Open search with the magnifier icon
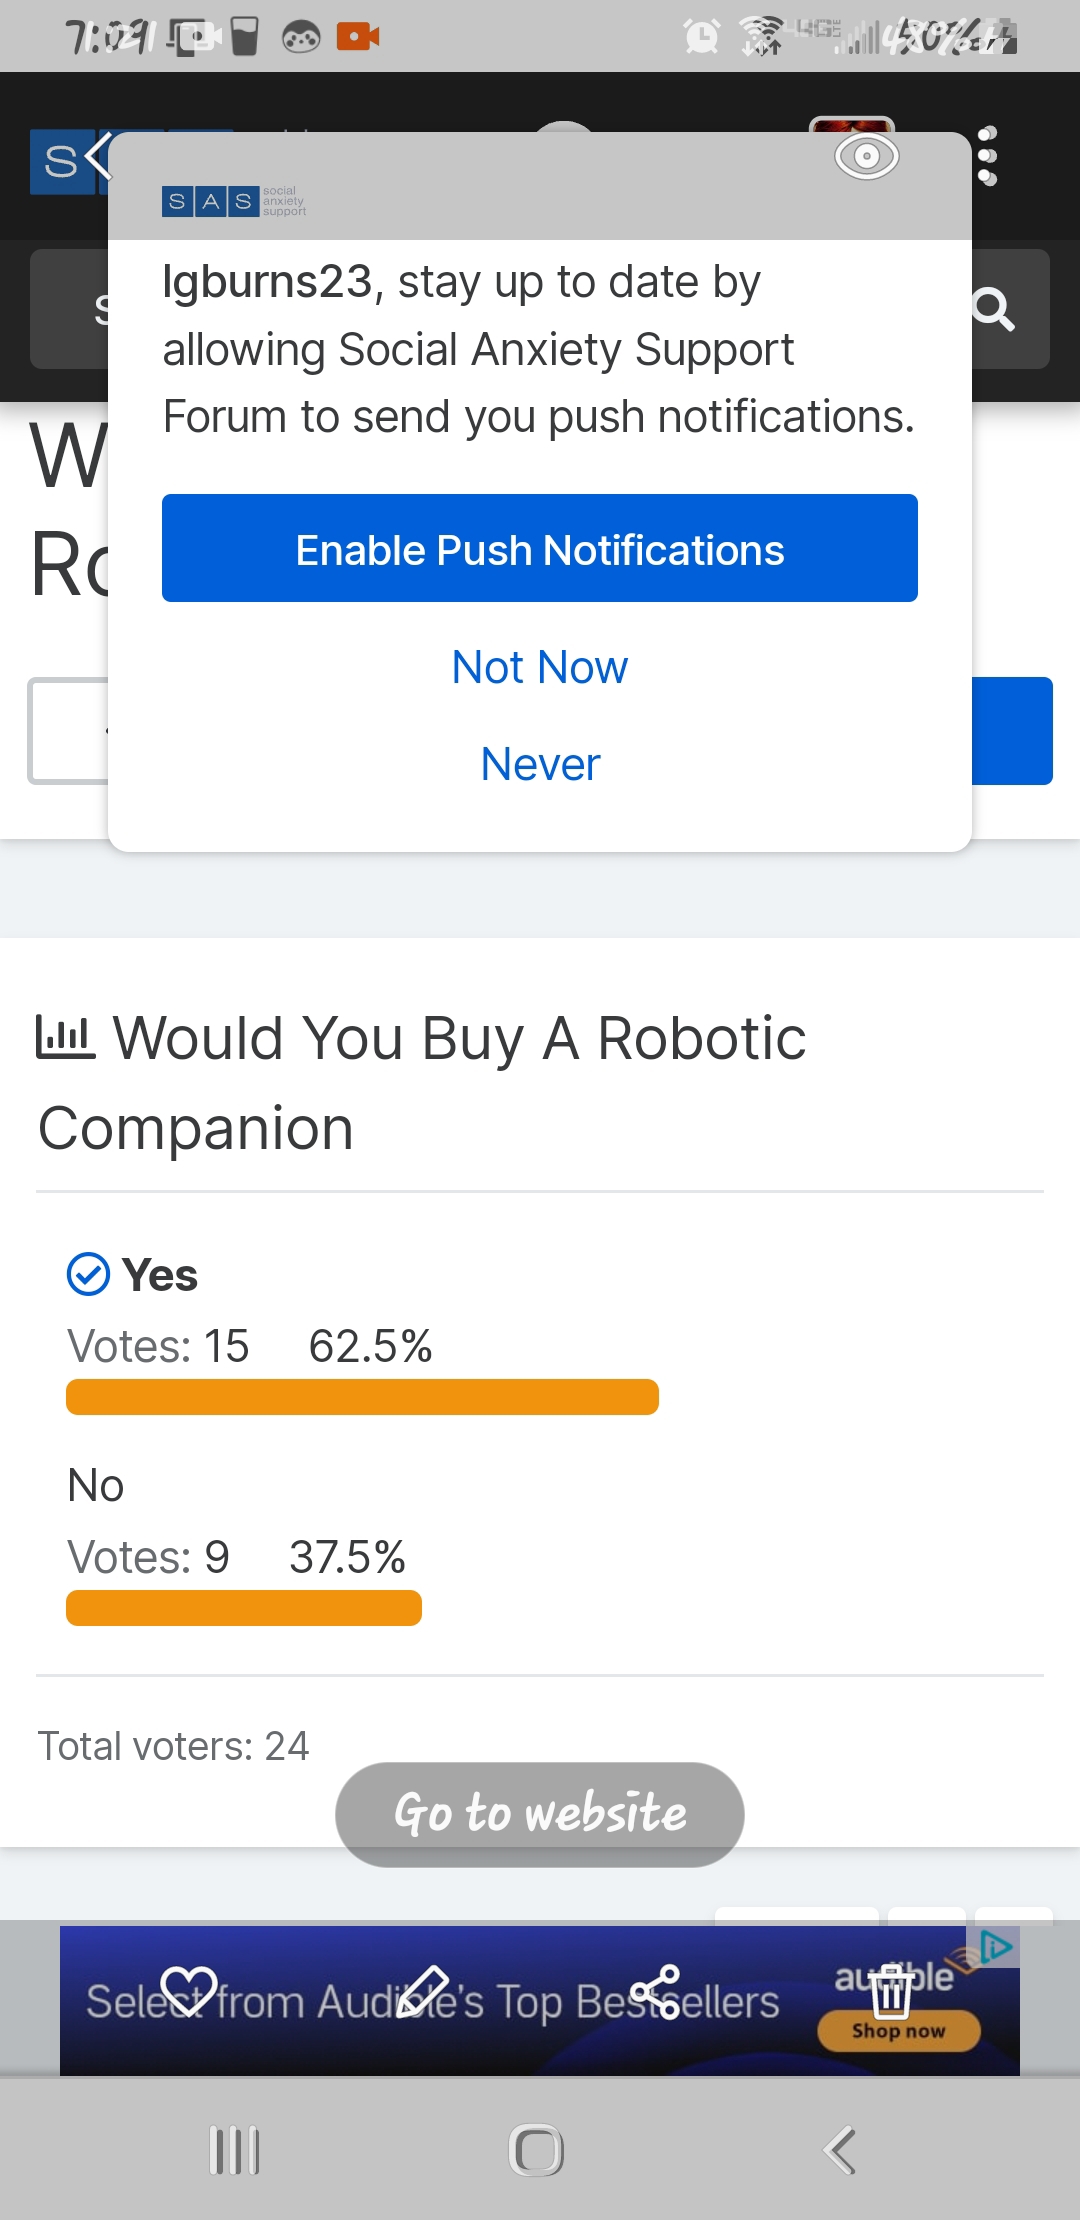This screenshot has height=2220, width=1080. tap(996, 310)
